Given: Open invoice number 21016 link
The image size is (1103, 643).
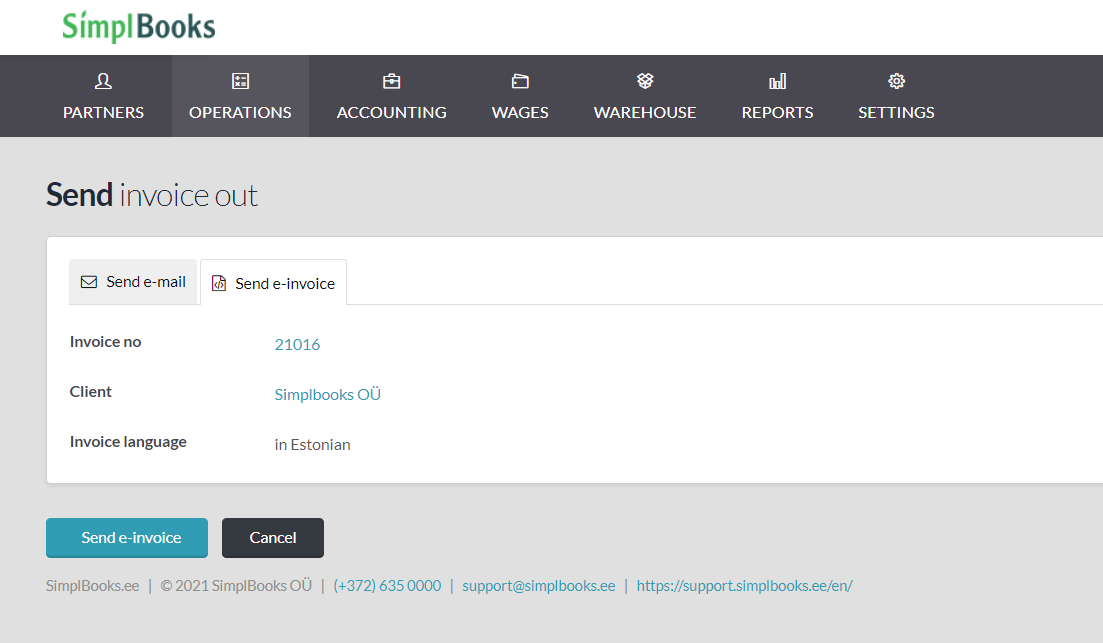Looking at the screenshot, I should [x=297, y=345].
